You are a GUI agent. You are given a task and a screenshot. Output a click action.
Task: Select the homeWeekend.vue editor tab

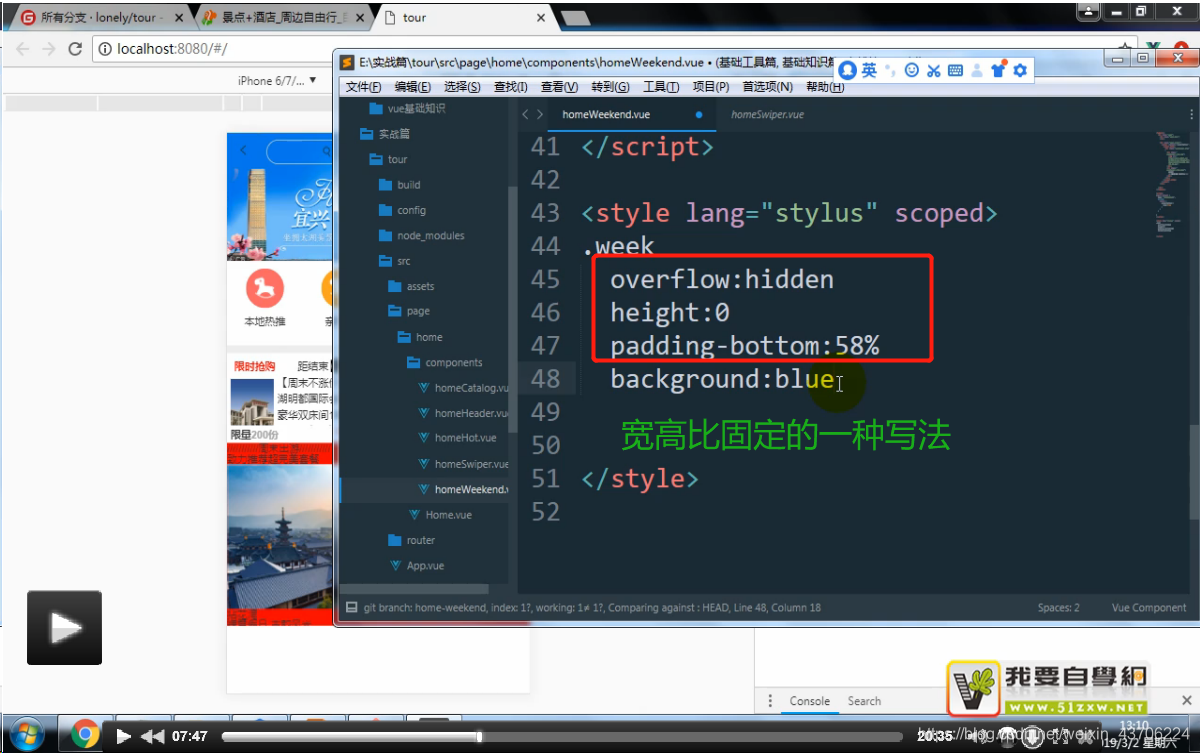631,115
